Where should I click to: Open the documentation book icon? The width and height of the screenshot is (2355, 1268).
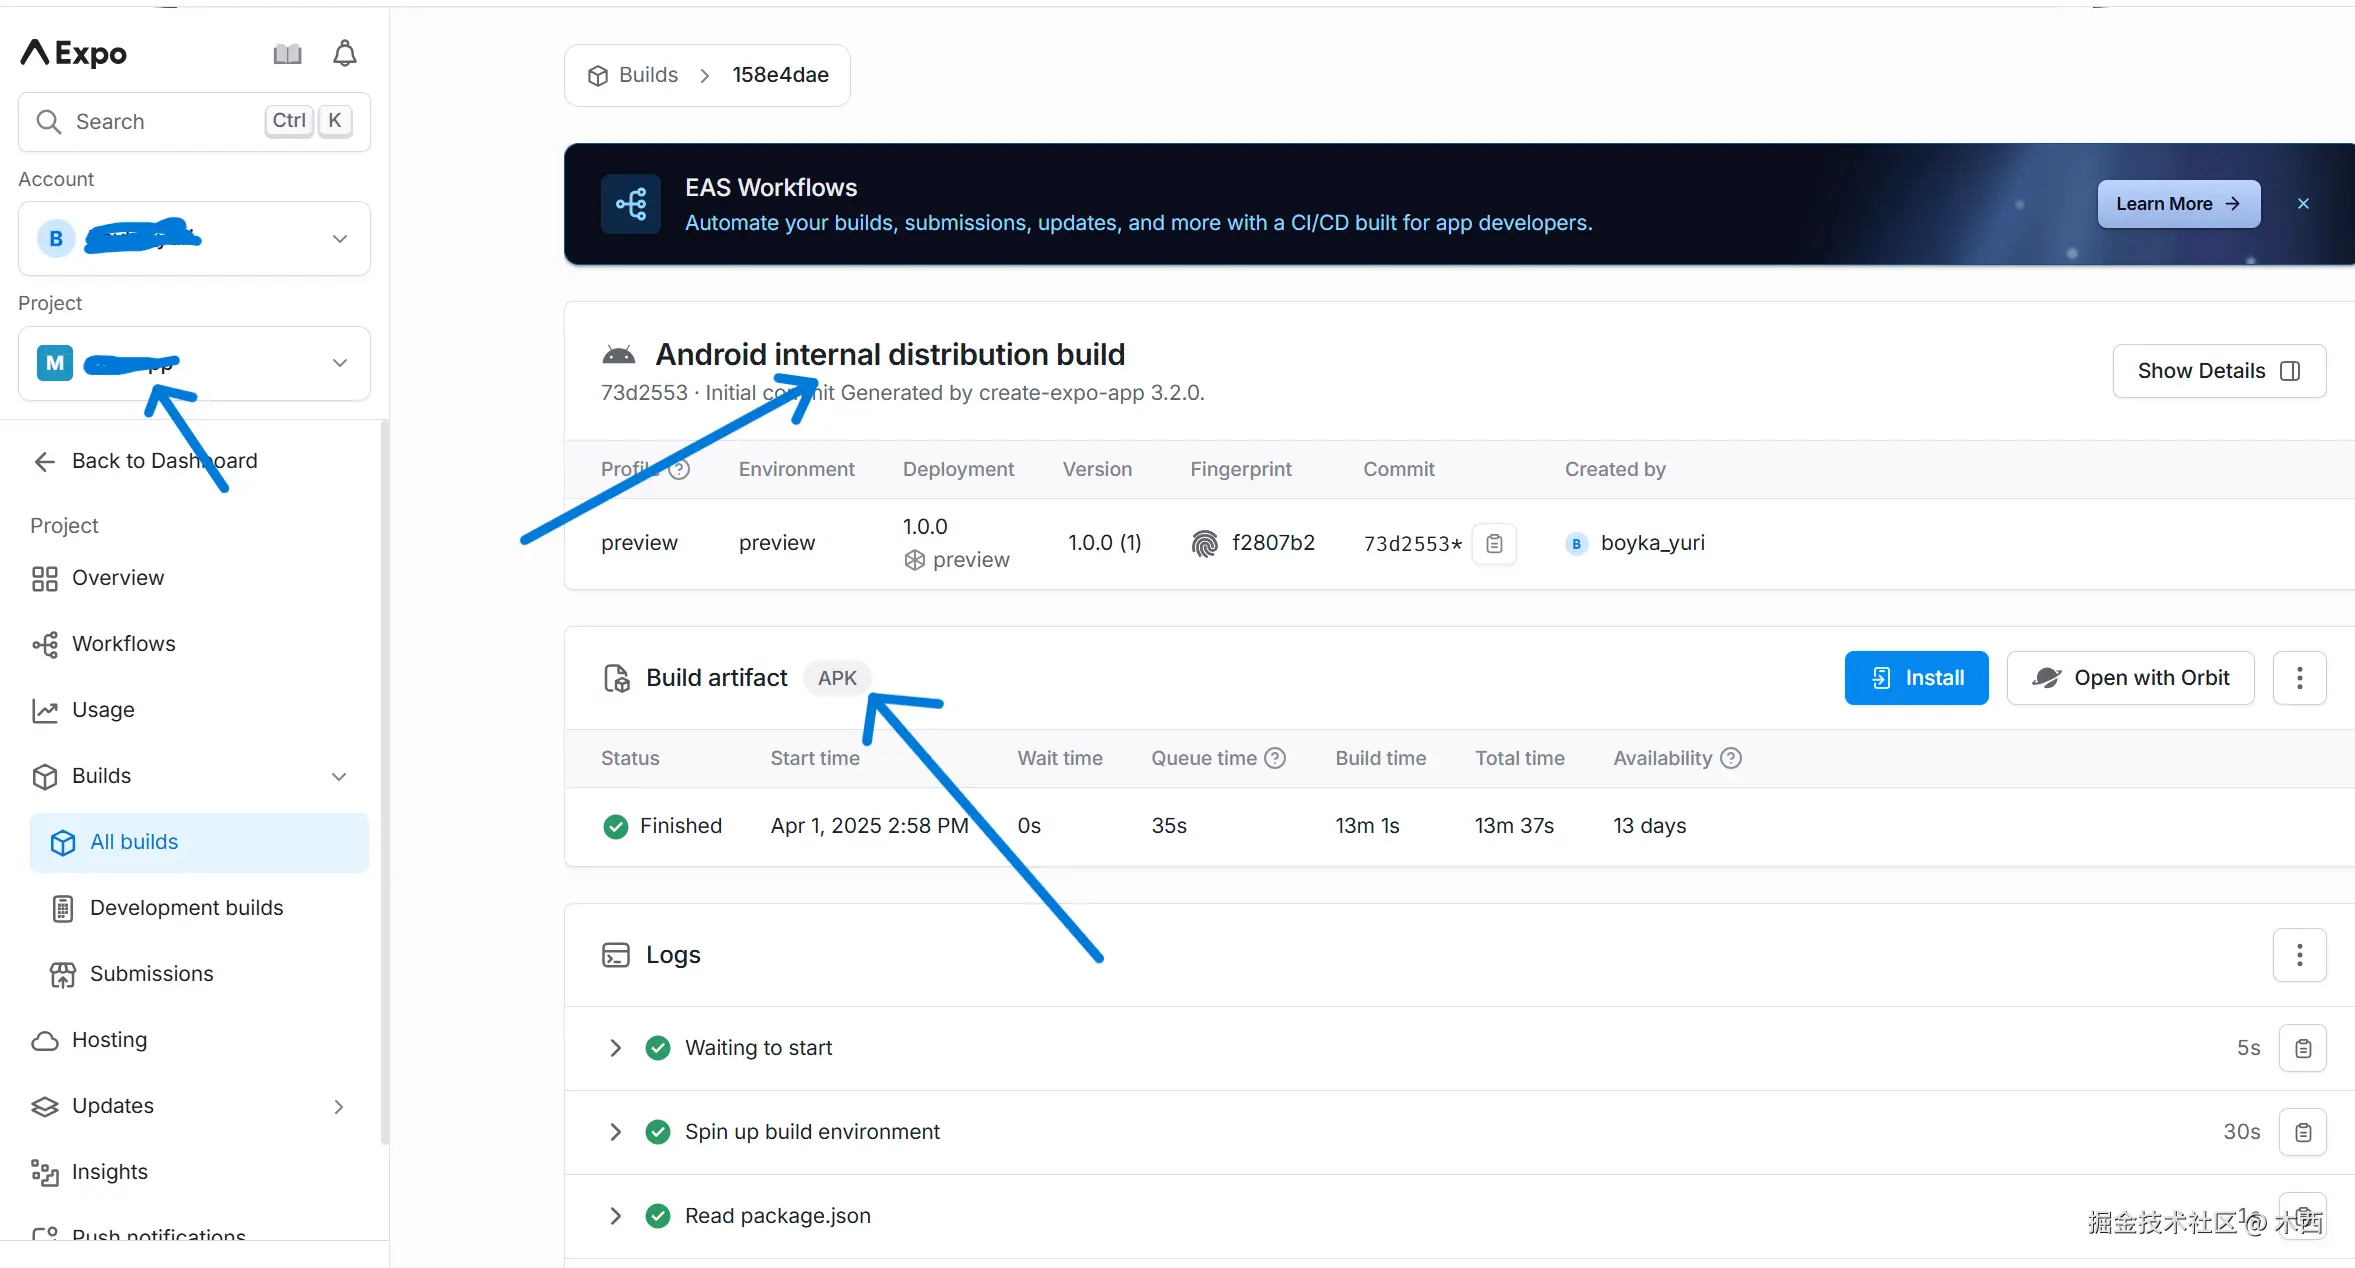coord(287,54)
